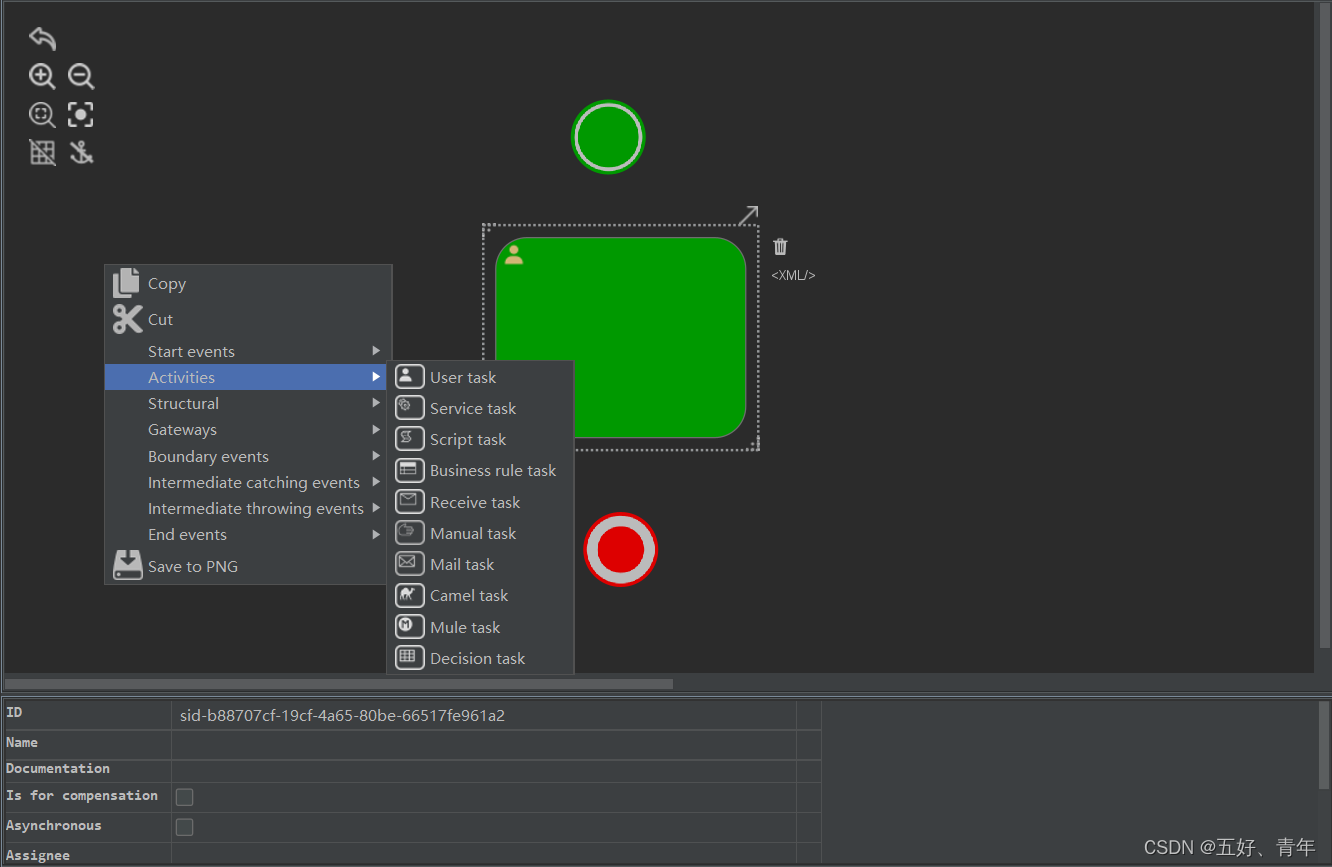Viewport: 1332px width, 867px height.
Task: Choose Cut from the context menu
Action: coord(248,319)
